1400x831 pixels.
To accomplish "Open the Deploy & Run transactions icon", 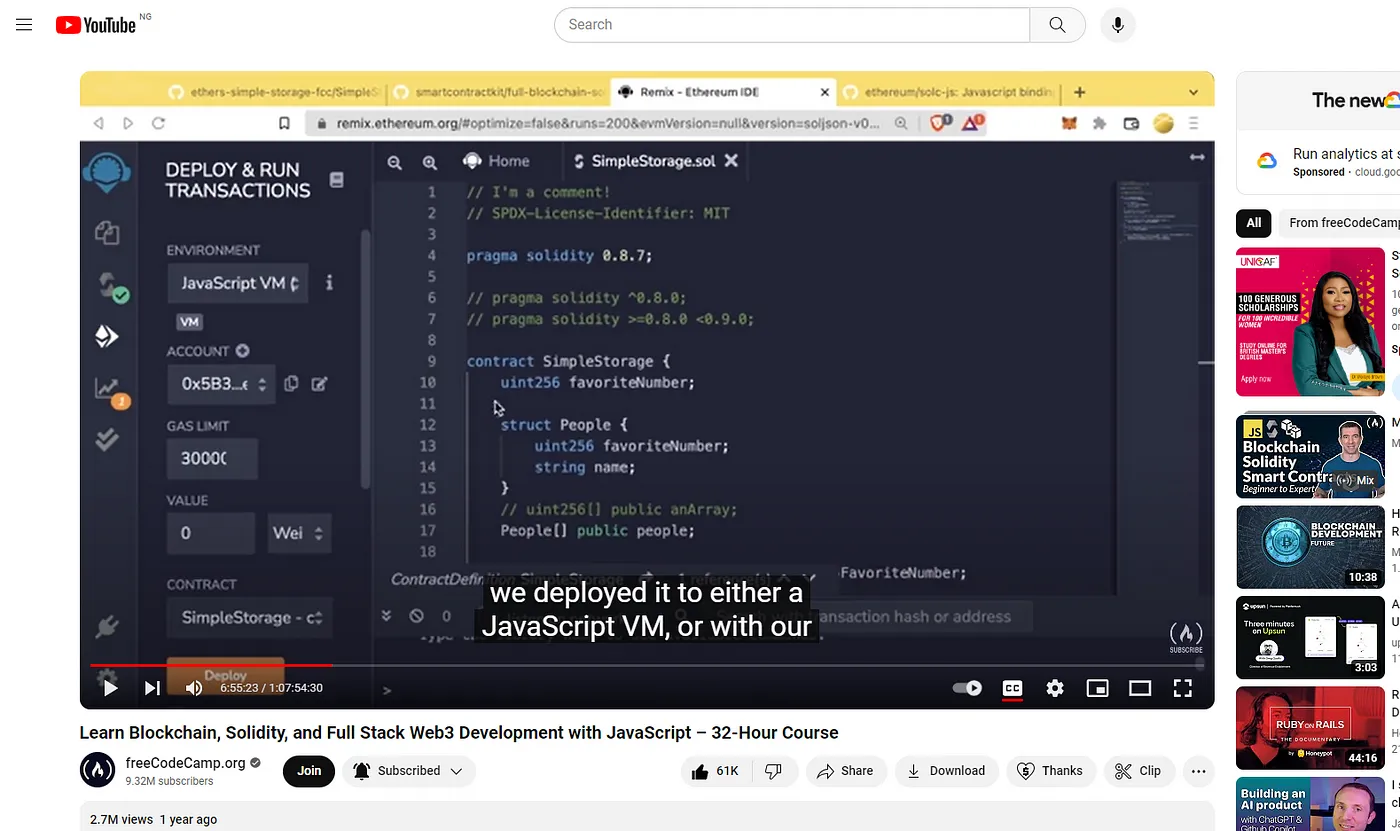I will tap(107, 336).
